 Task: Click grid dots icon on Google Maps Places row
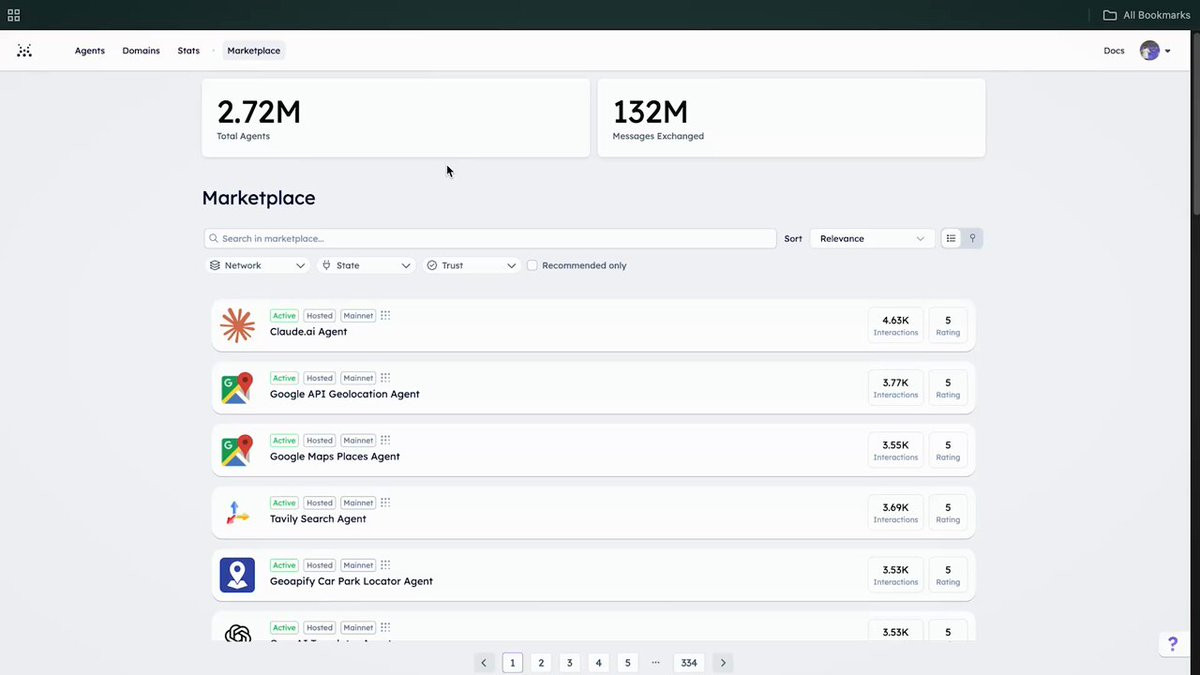coord(385,440)
